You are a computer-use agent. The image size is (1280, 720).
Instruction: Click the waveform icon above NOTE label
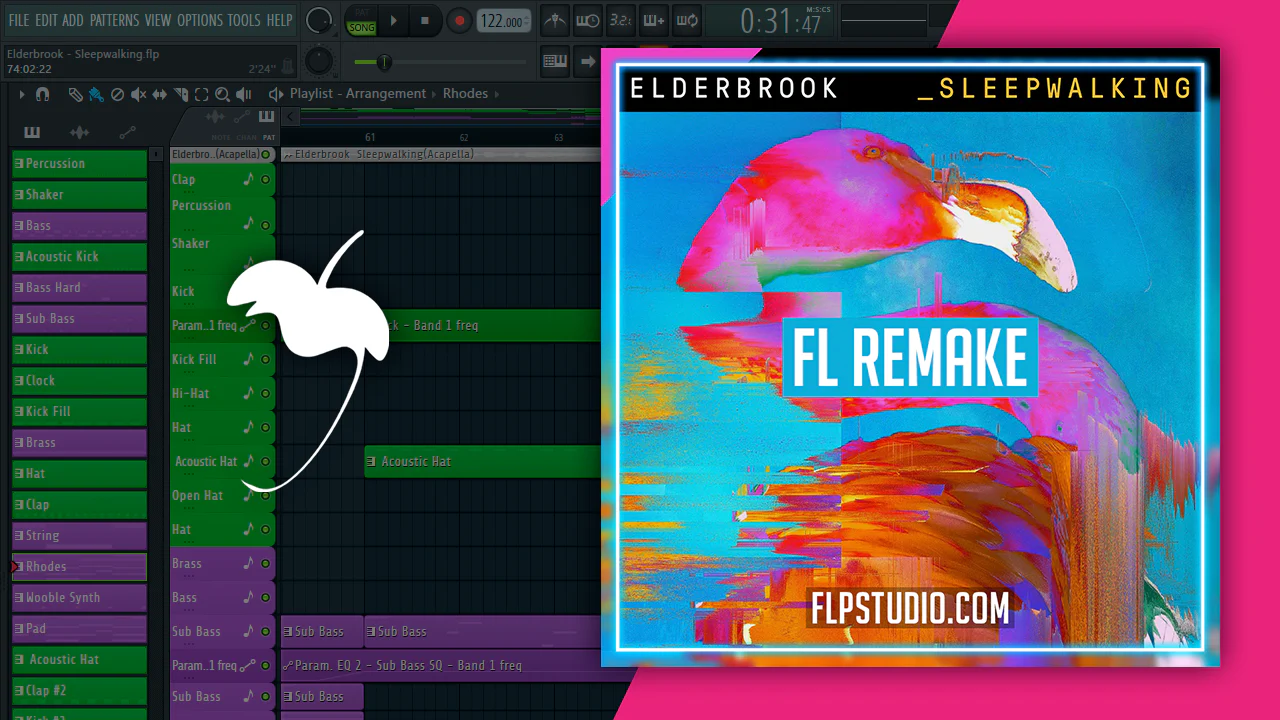pos(215,118)
